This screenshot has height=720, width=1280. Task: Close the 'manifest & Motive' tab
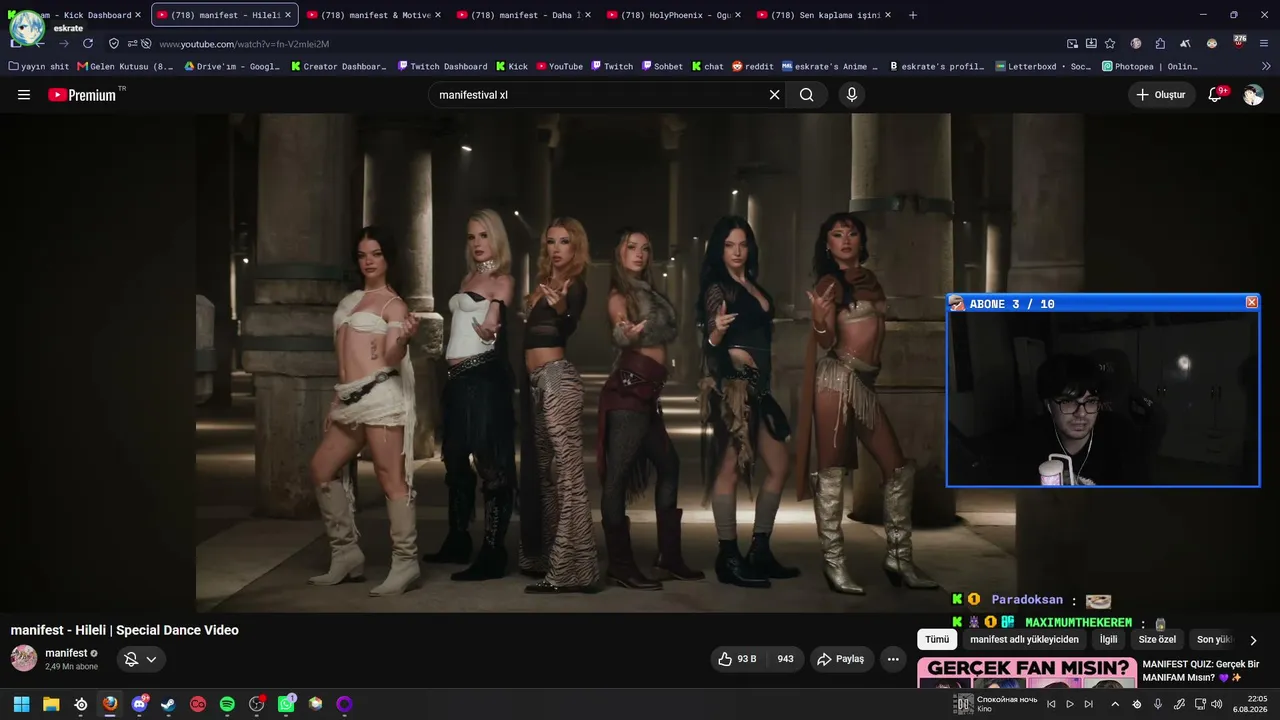tap(438, 15)
